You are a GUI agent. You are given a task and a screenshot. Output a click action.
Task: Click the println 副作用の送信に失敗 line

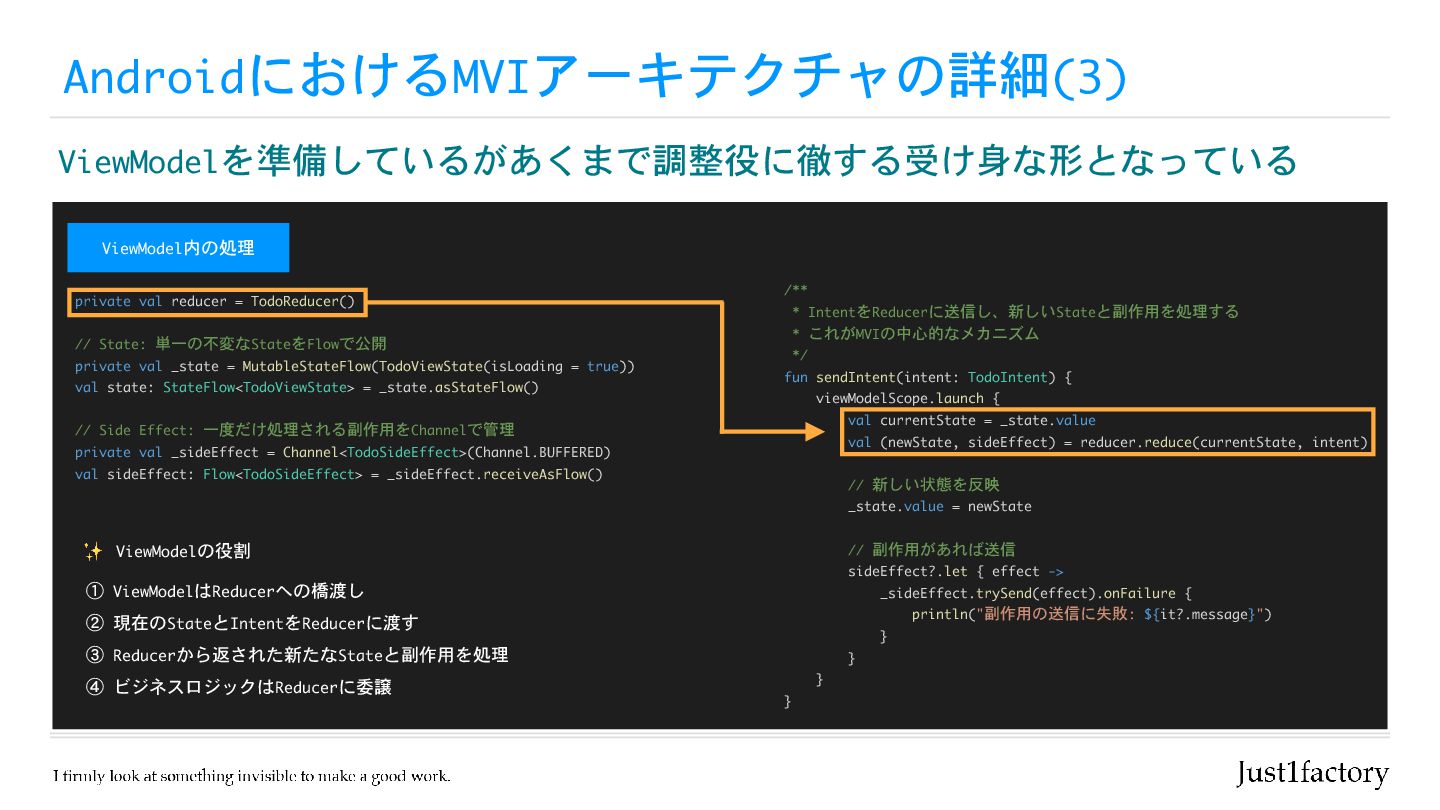pos(1092,614)
